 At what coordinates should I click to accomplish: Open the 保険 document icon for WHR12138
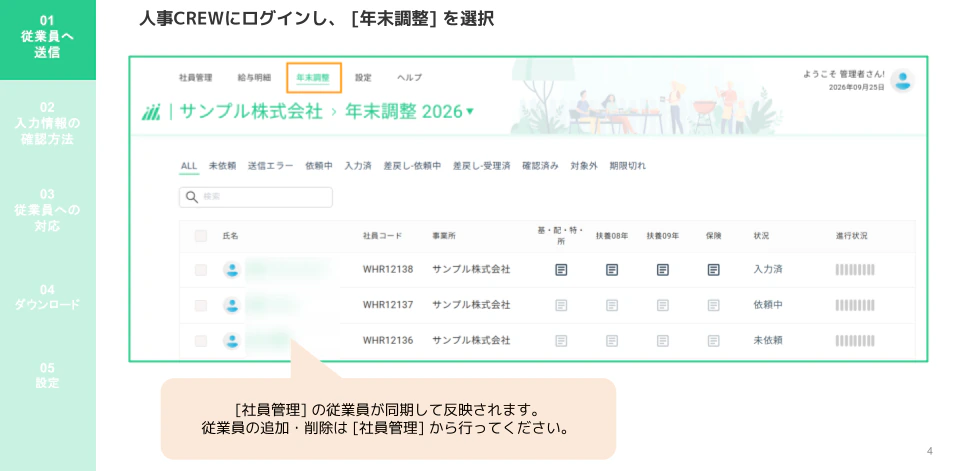(x=713, y=269)
